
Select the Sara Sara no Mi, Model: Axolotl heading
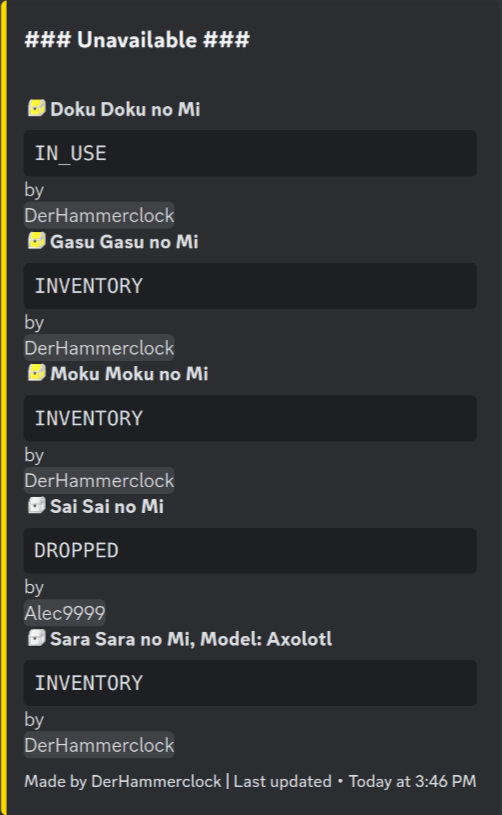191,639
